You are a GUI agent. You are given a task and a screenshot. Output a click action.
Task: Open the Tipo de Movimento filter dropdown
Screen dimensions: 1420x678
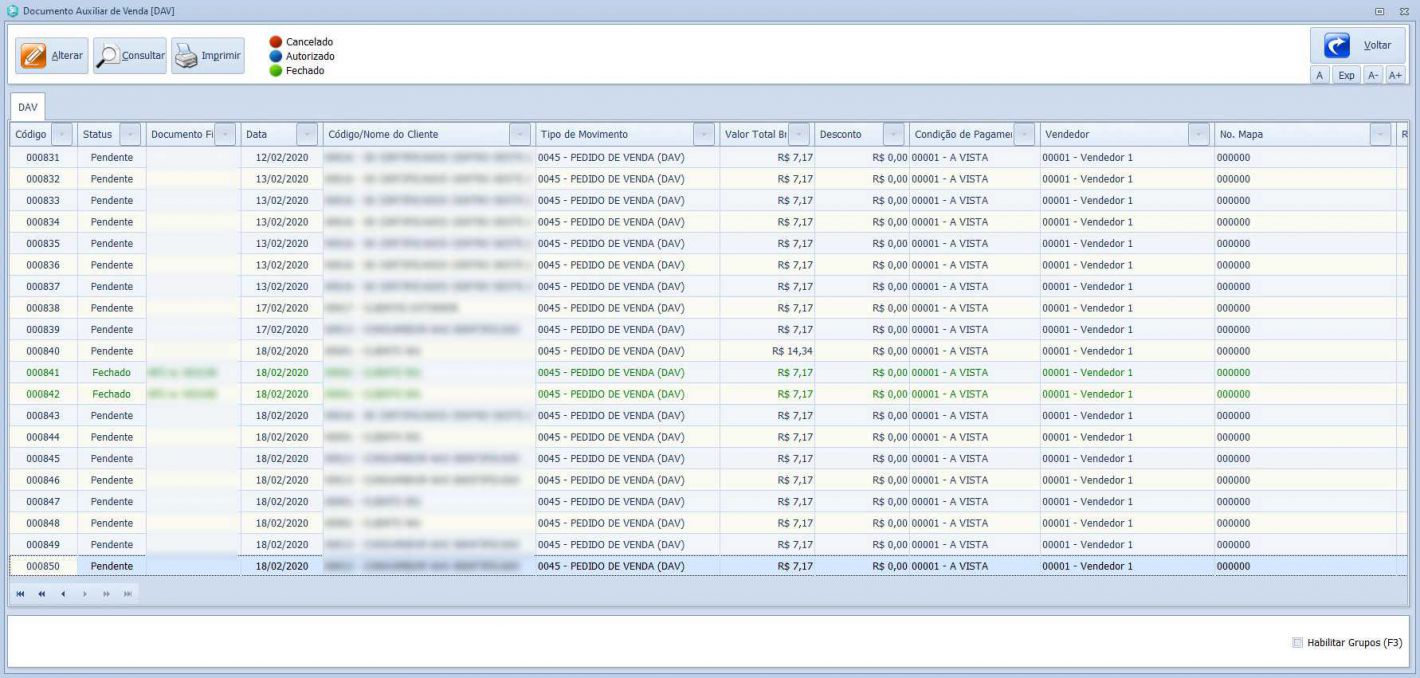[x=705, y=134]
